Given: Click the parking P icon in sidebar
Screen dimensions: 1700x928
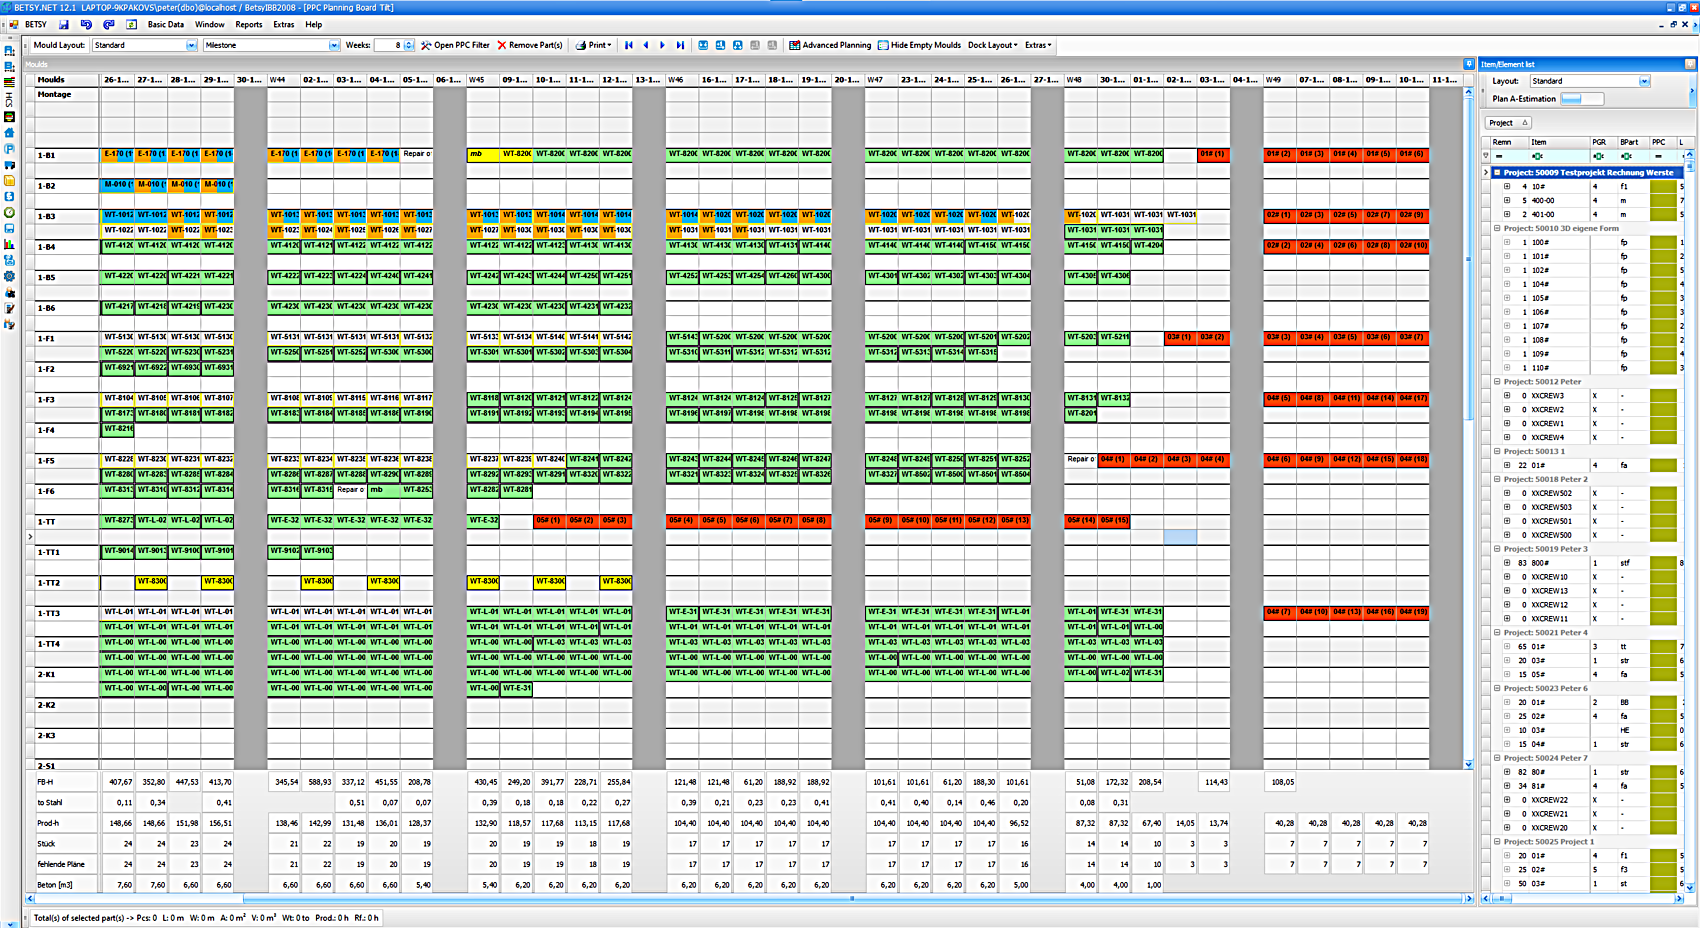Looking at the screenshot, I should [9, 148].
